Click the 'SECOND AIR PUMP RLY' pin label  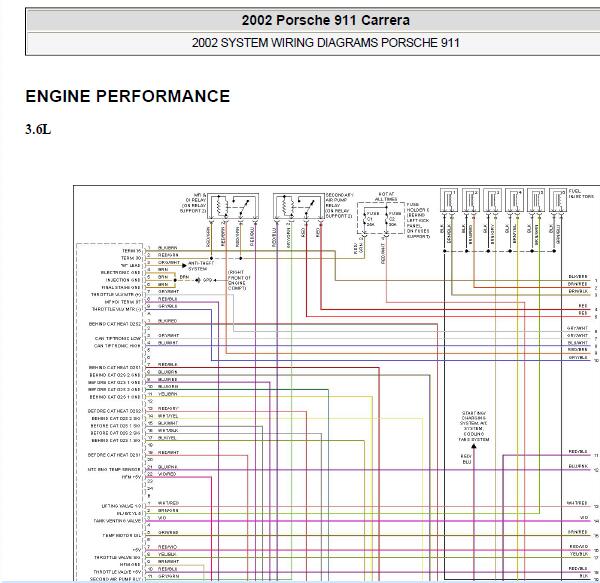[116, 579]
